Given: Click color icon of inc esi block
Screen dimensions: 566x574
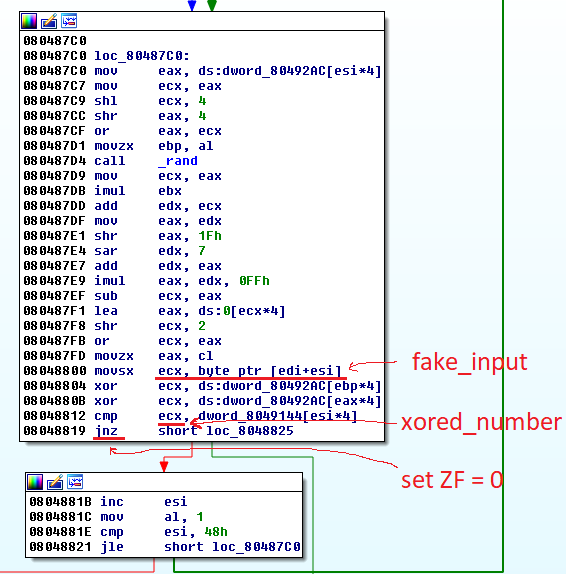Looking at the screenshot, I should tap(35, 482).
